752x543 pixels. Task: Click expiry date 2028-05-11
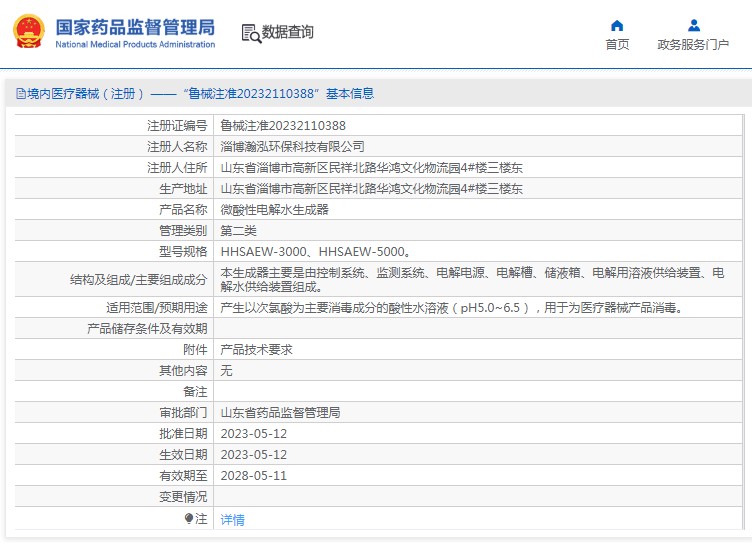[x=253, y=476]
